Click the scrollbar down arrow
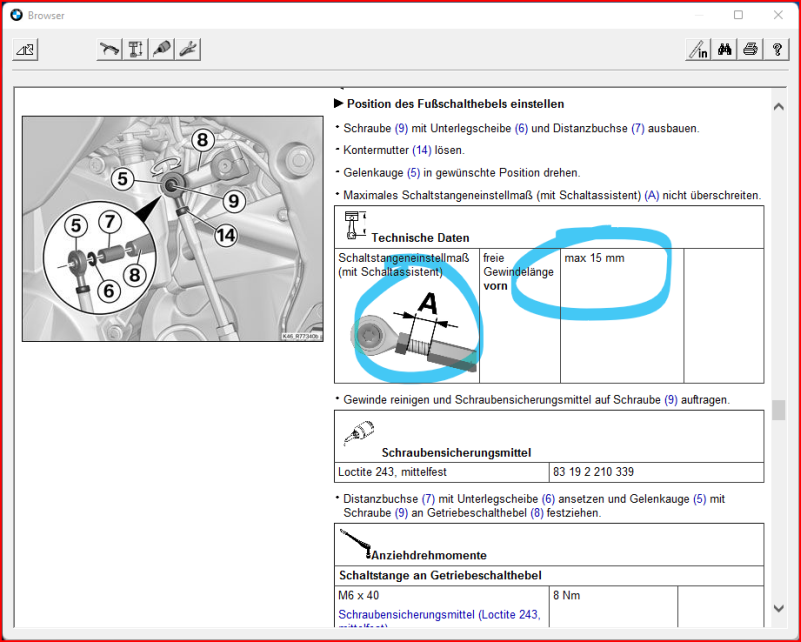 click(778, 607)
